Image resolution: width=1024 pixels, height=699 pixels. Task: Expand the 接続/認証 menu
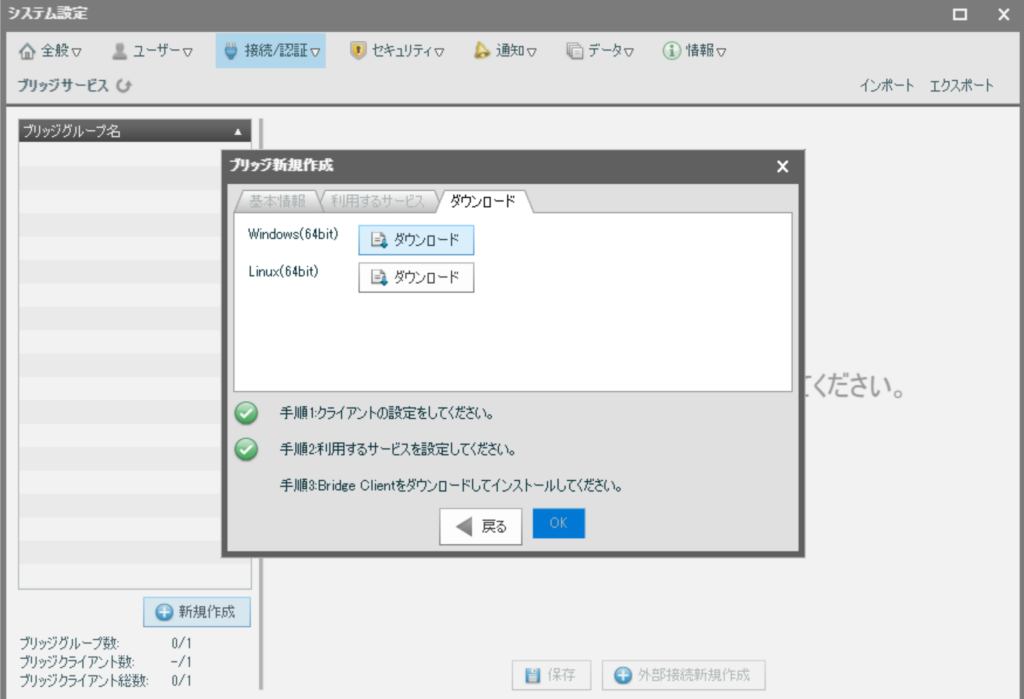271,51
